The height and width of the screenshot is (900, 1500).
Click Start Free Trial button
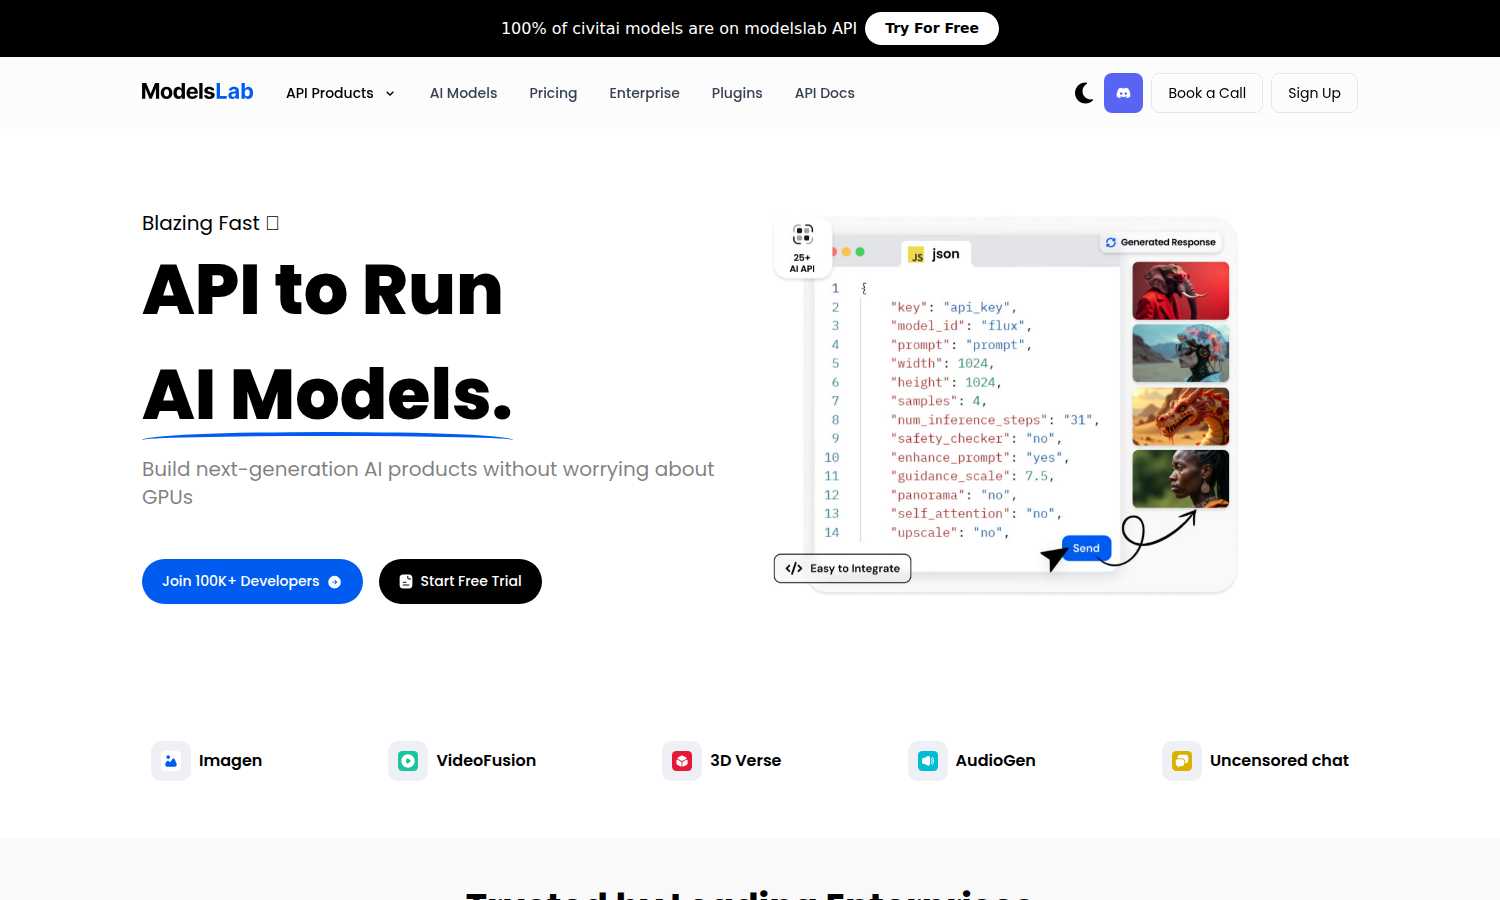click(460, 581)
